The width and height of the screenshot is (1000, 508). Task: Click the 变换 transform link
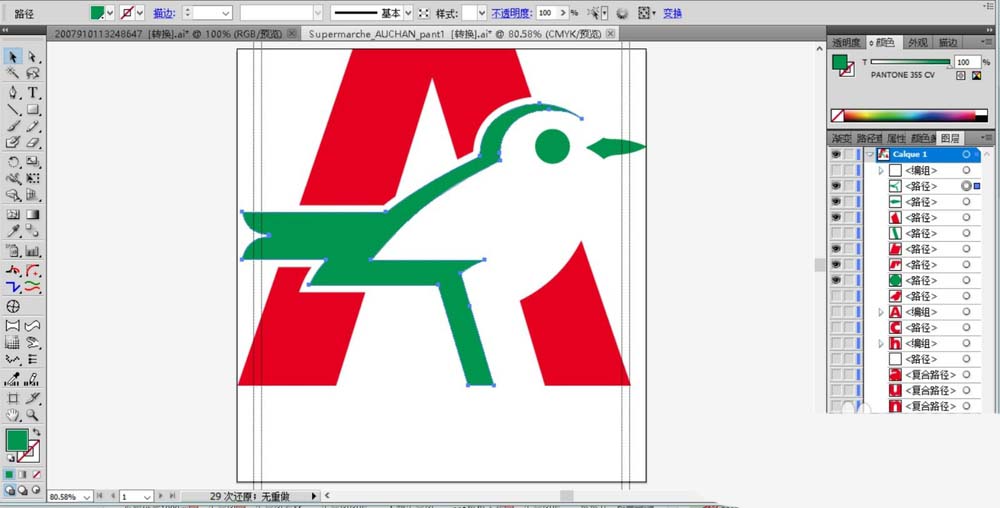coord(672,13)
